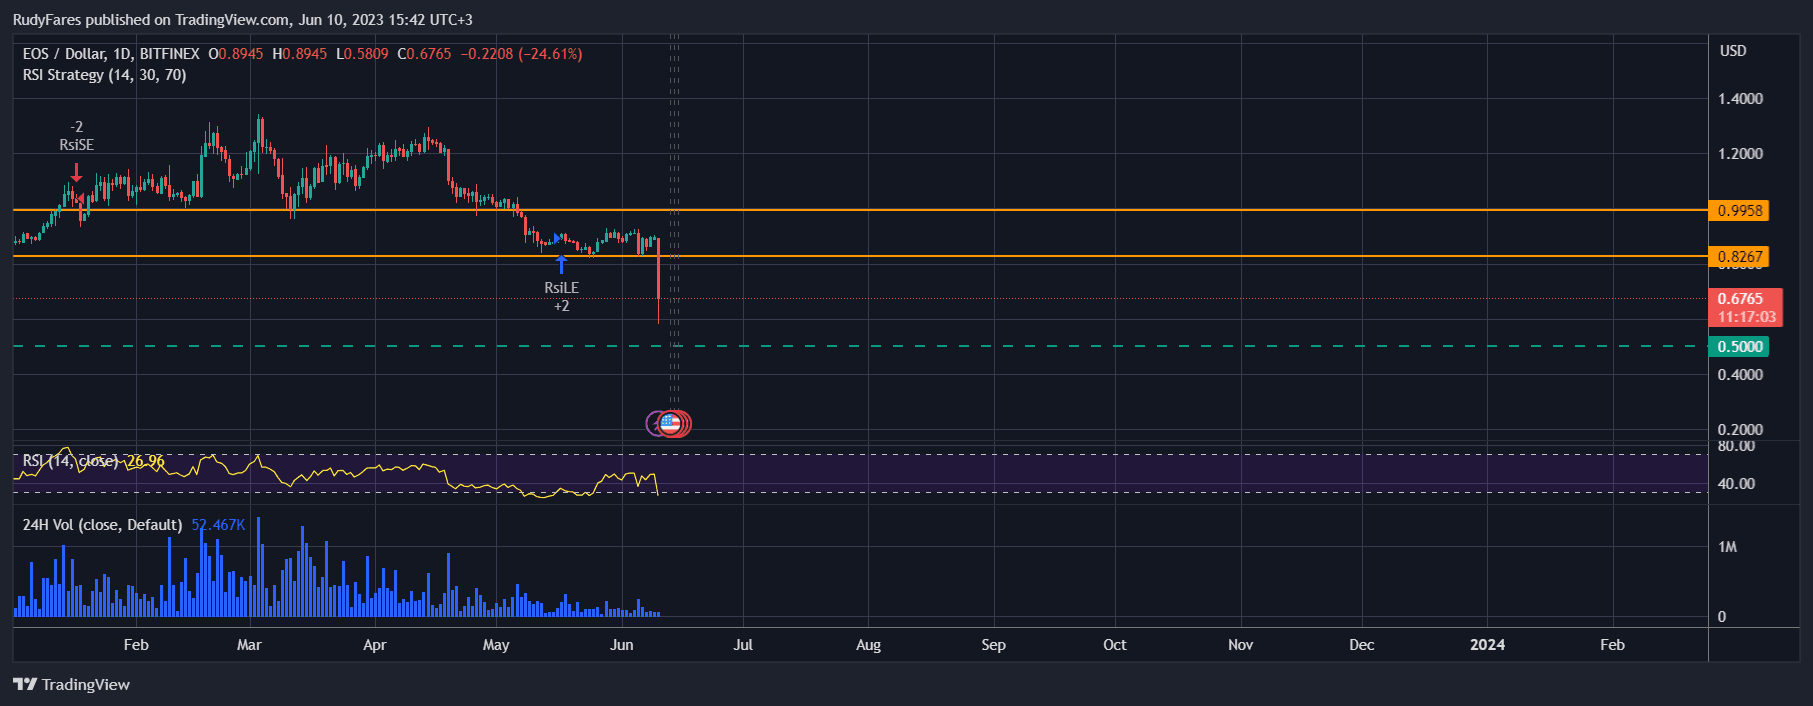Click the 1.4000 level on price scale
This screenshot has height=706, width=1813.
pos(1740,99)
